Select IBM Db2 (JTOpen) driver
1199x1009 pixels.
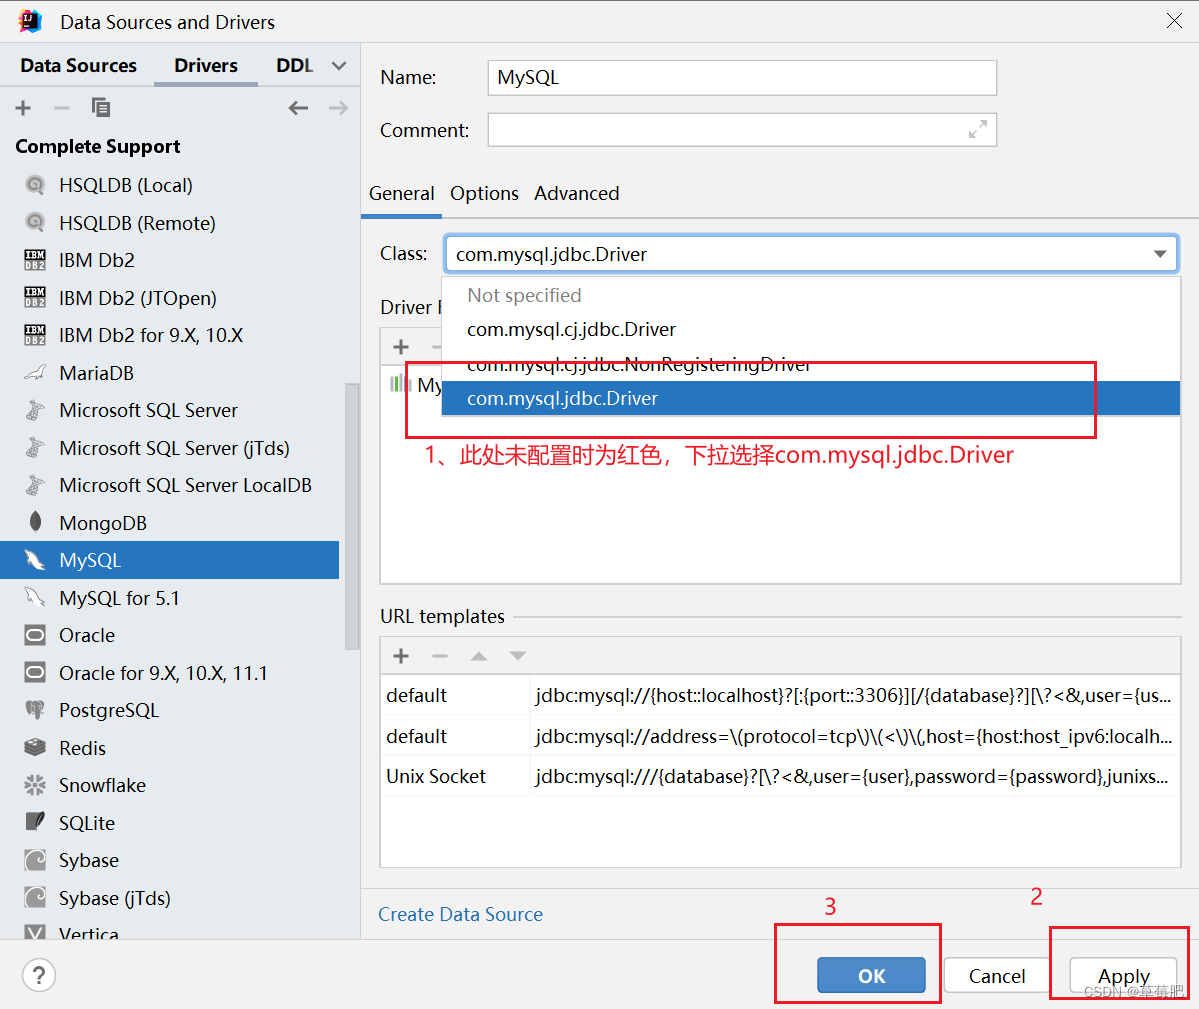[x=170, y=297]
